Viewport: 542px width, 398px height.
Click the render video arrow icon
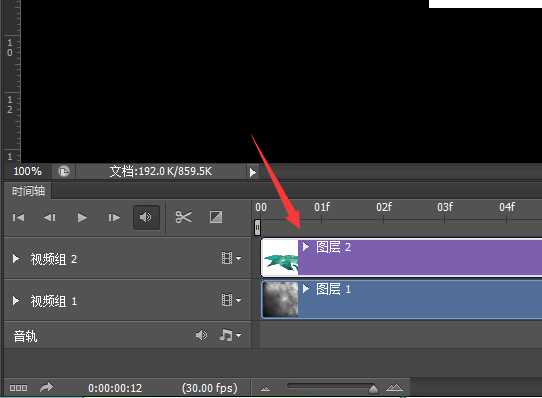(46, 387)
